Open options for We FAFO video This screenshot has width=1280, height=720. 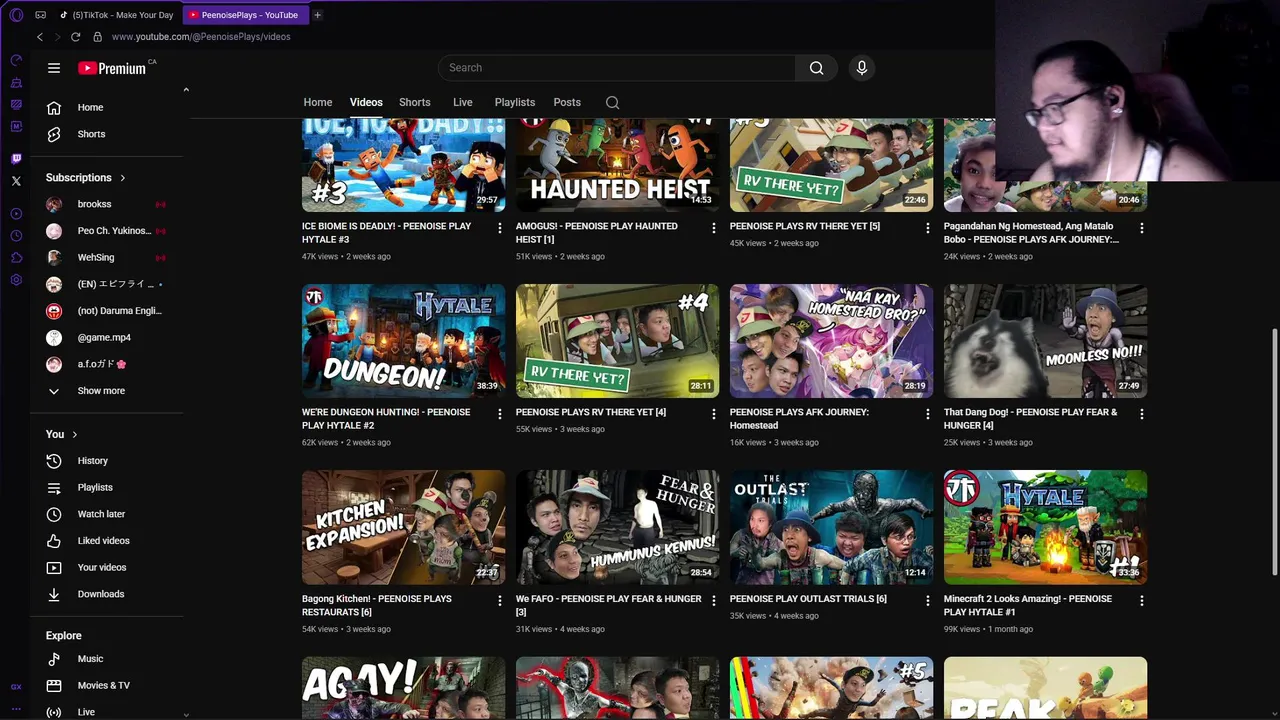point(714,601)
